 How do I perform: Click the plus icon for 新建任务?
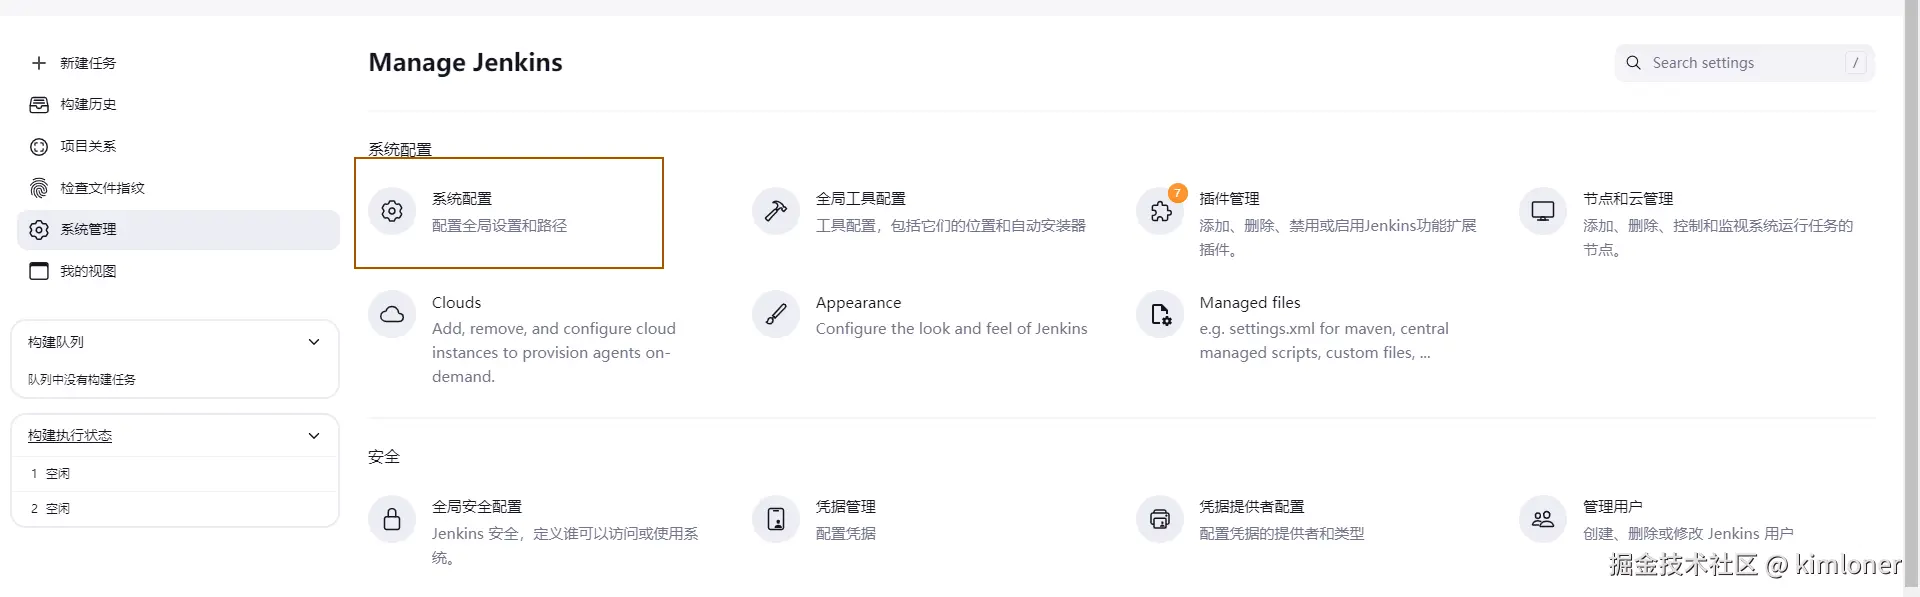tap(39, 63)
